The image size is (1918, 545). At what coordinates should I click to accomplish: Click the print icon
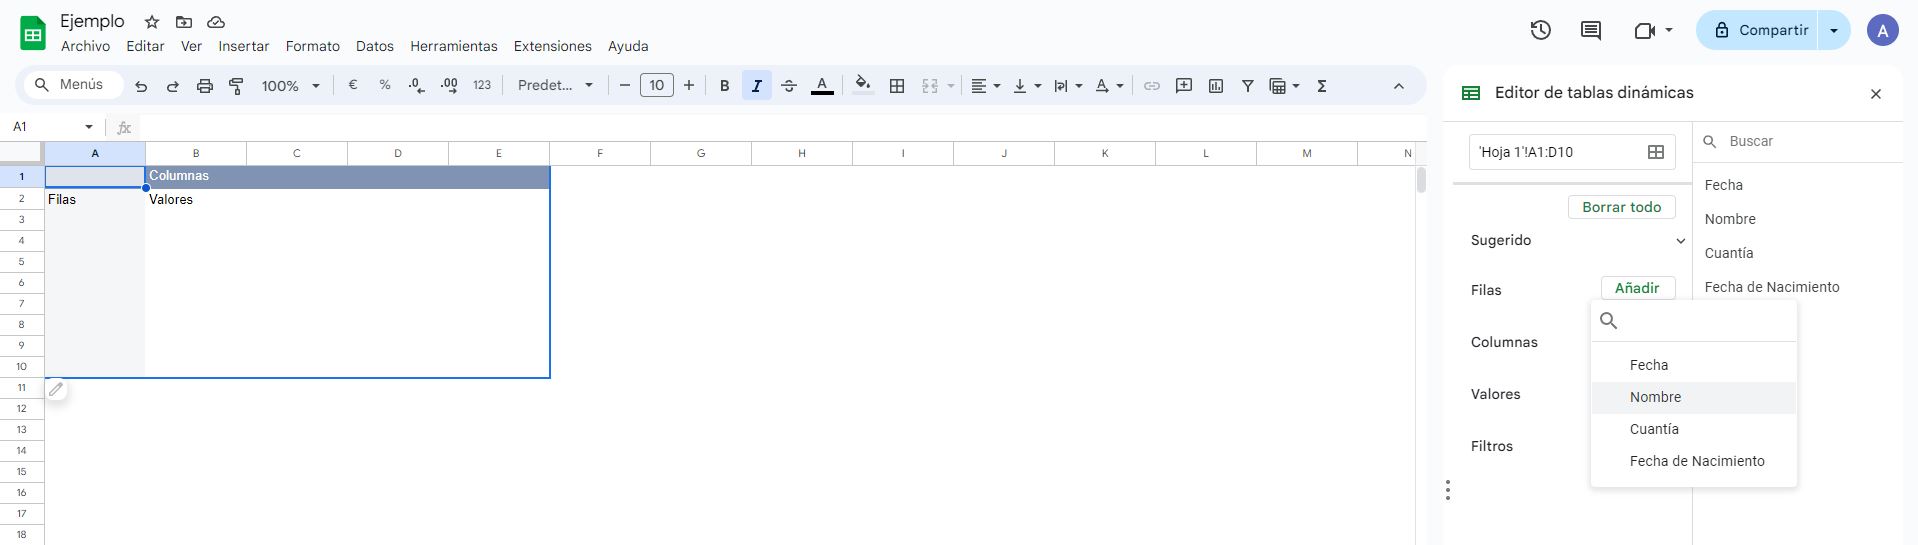(x=204, y=86)
